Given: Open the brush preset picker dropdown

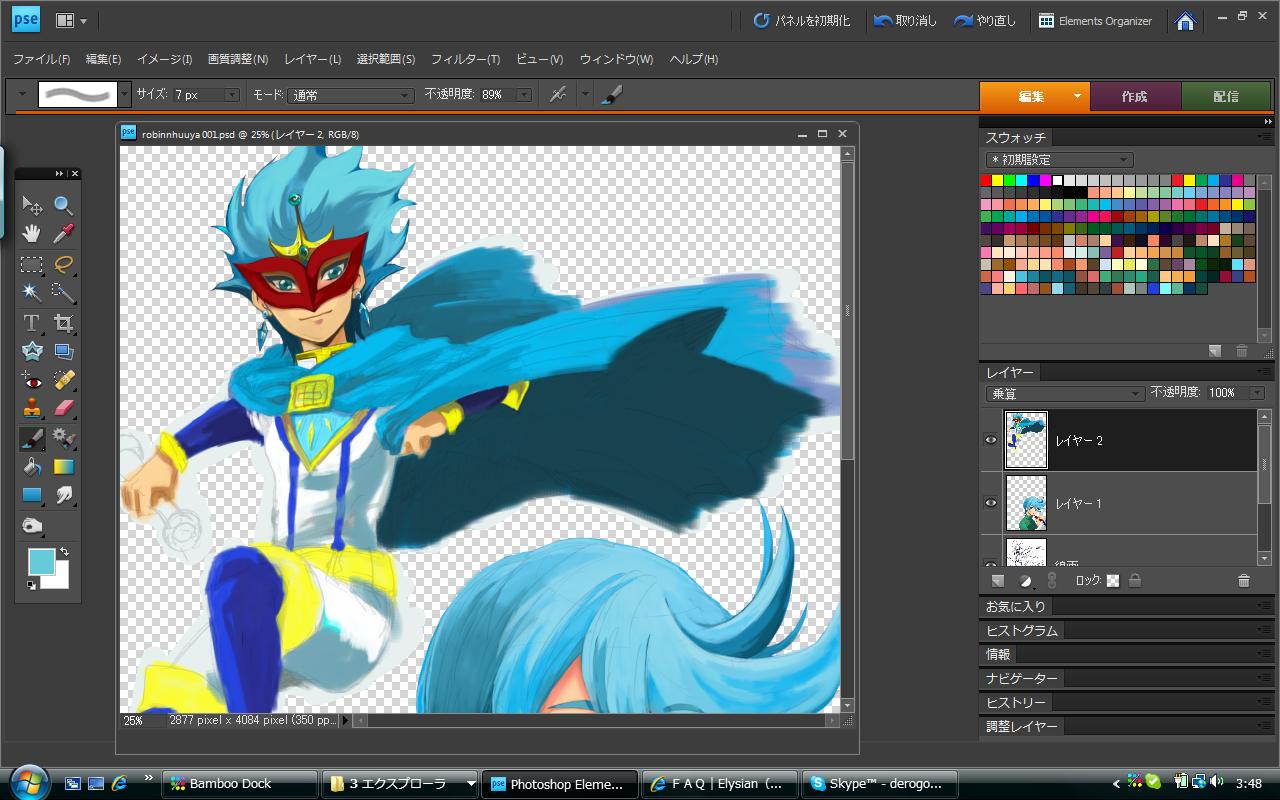Looking at the screenshot, I should [124, 94].
